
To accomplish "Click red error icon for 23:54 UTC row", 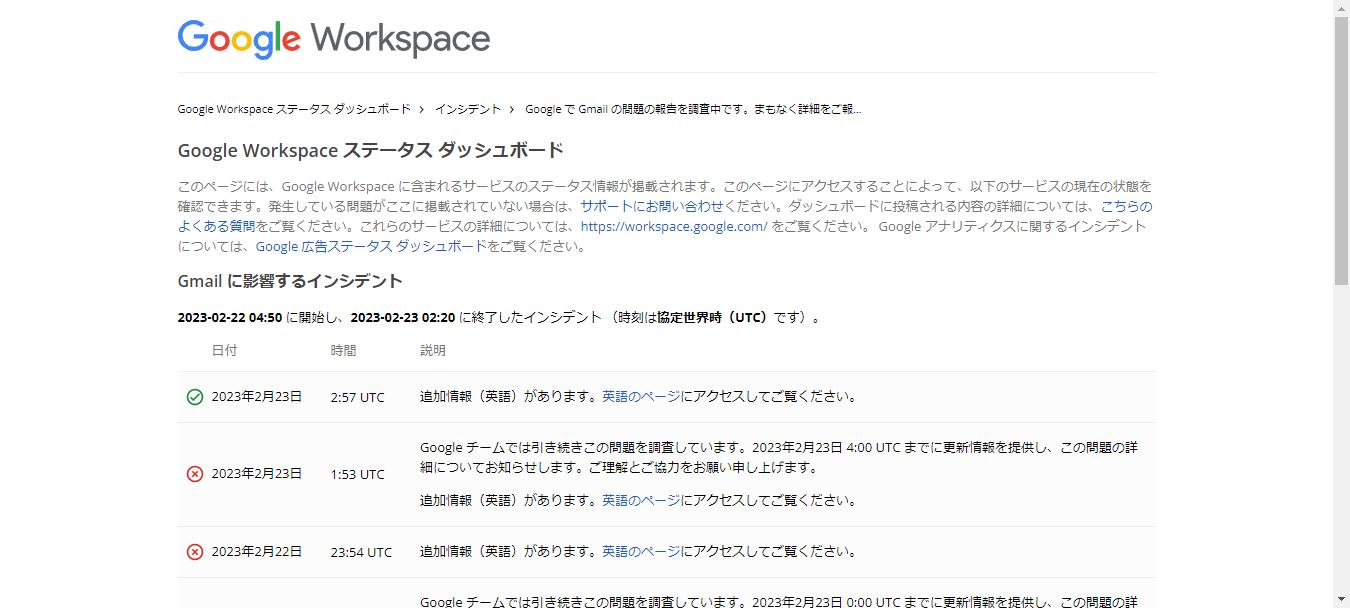I will point(195,552).
